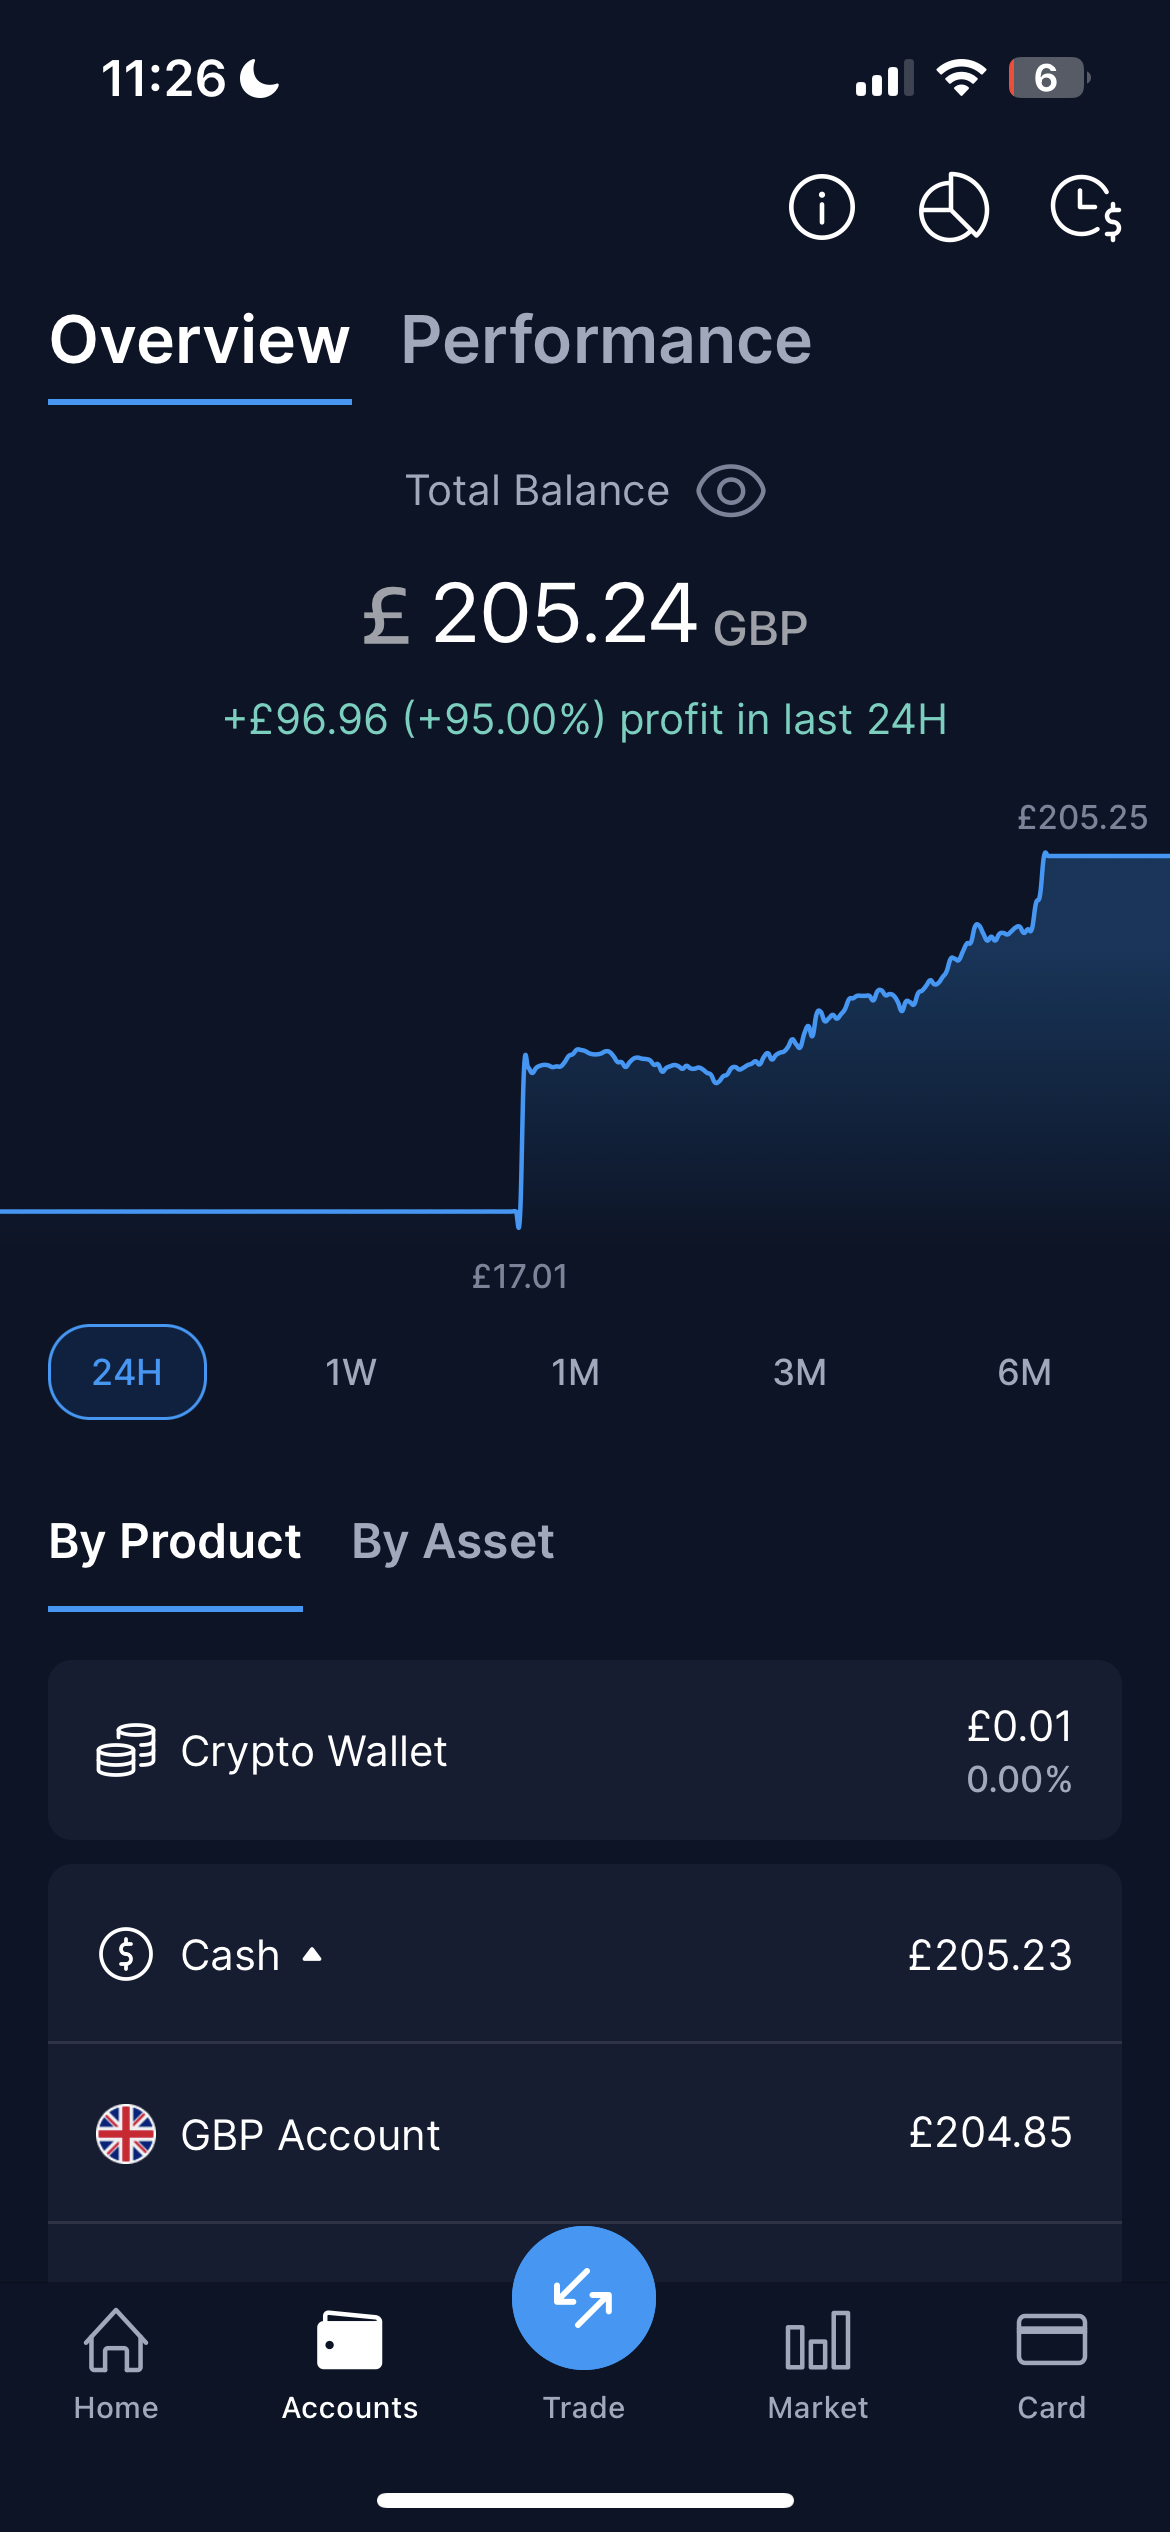1170x2532 pixels.
Task: Hide total balance with eye icon
Action: (731, 491)
